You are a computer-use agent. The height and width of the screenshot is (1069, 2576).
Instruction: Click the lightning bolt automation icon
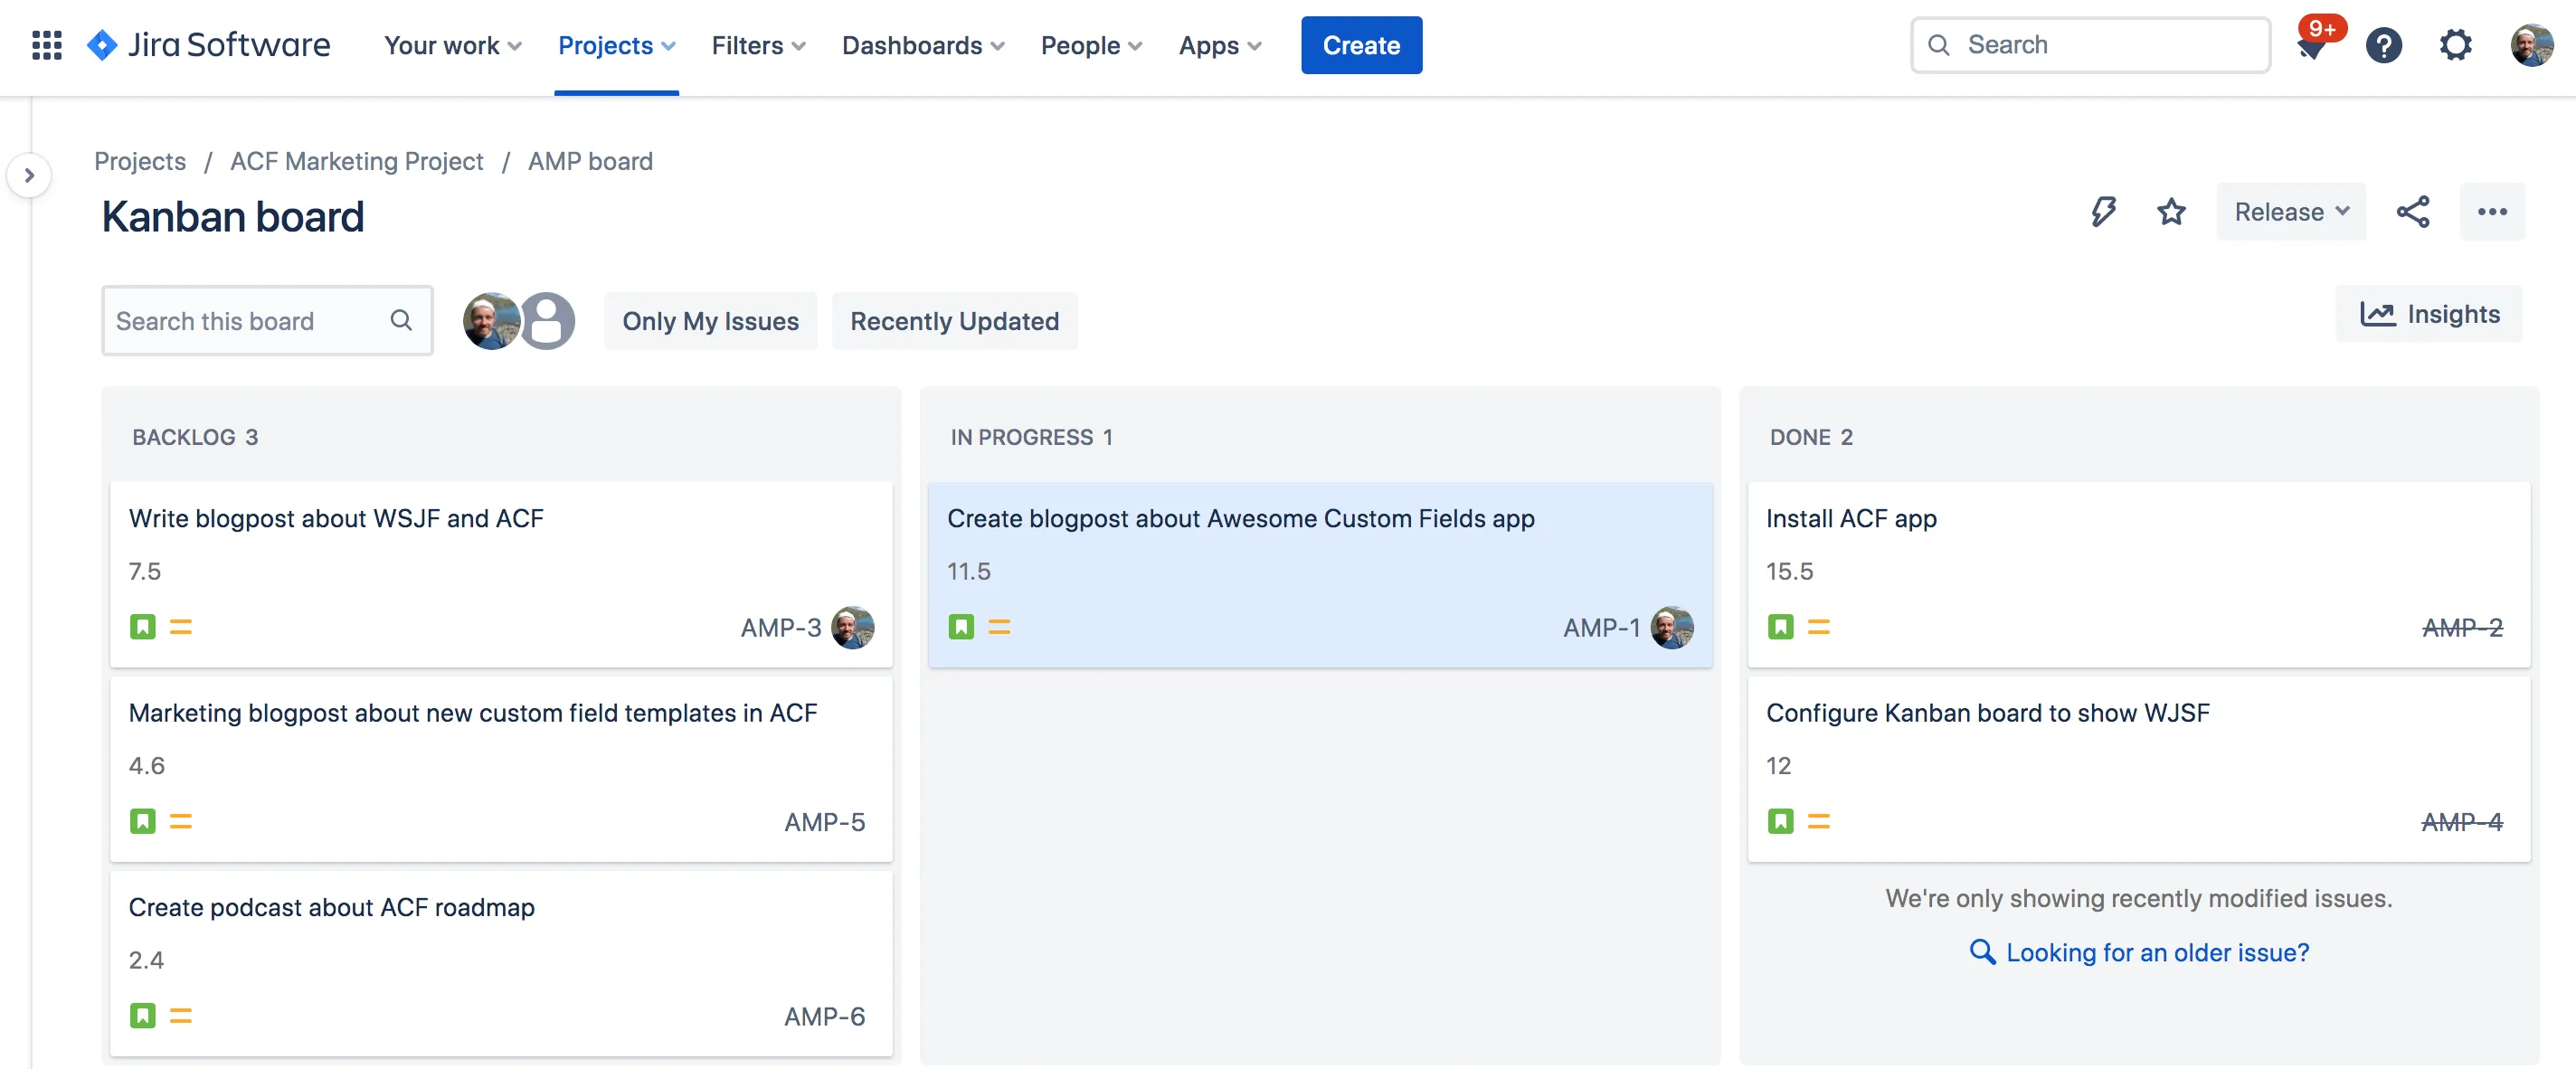[x=2104, y=211]
